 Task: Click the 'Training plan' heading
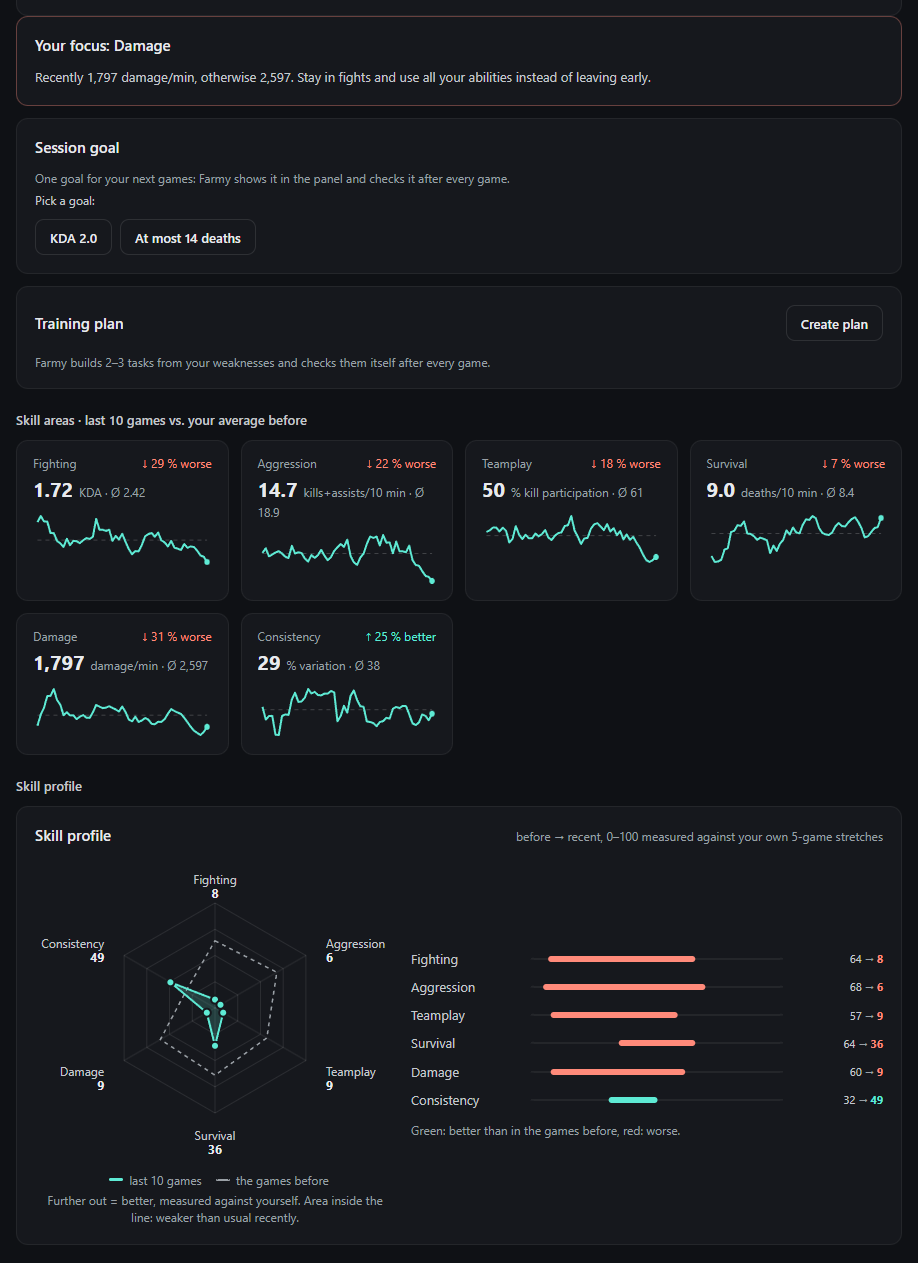[x=79, y=324]
